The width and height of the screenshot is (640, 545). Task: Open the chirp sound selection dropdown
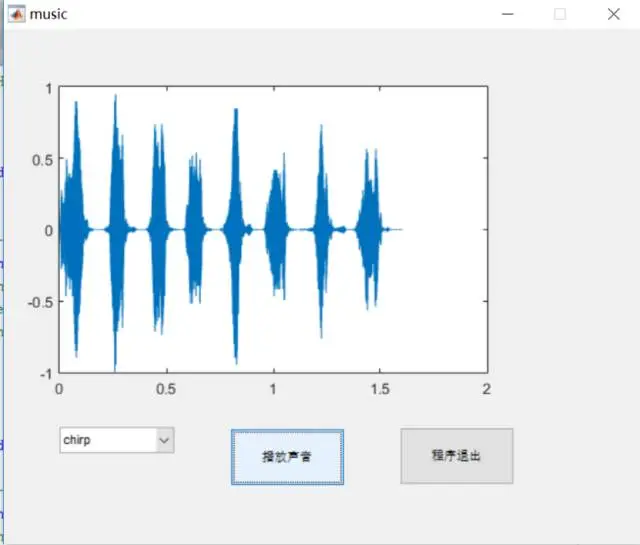point(117,440)
